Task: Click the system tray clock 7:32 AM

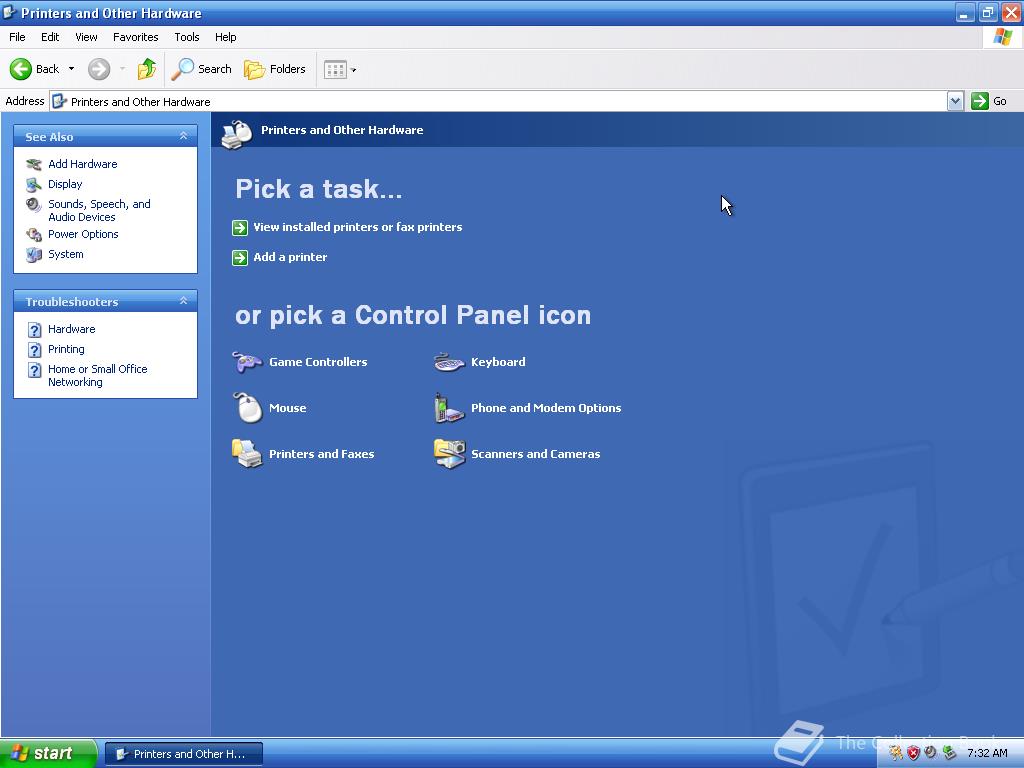Action: pyautogui.click(x=987, y=753)
